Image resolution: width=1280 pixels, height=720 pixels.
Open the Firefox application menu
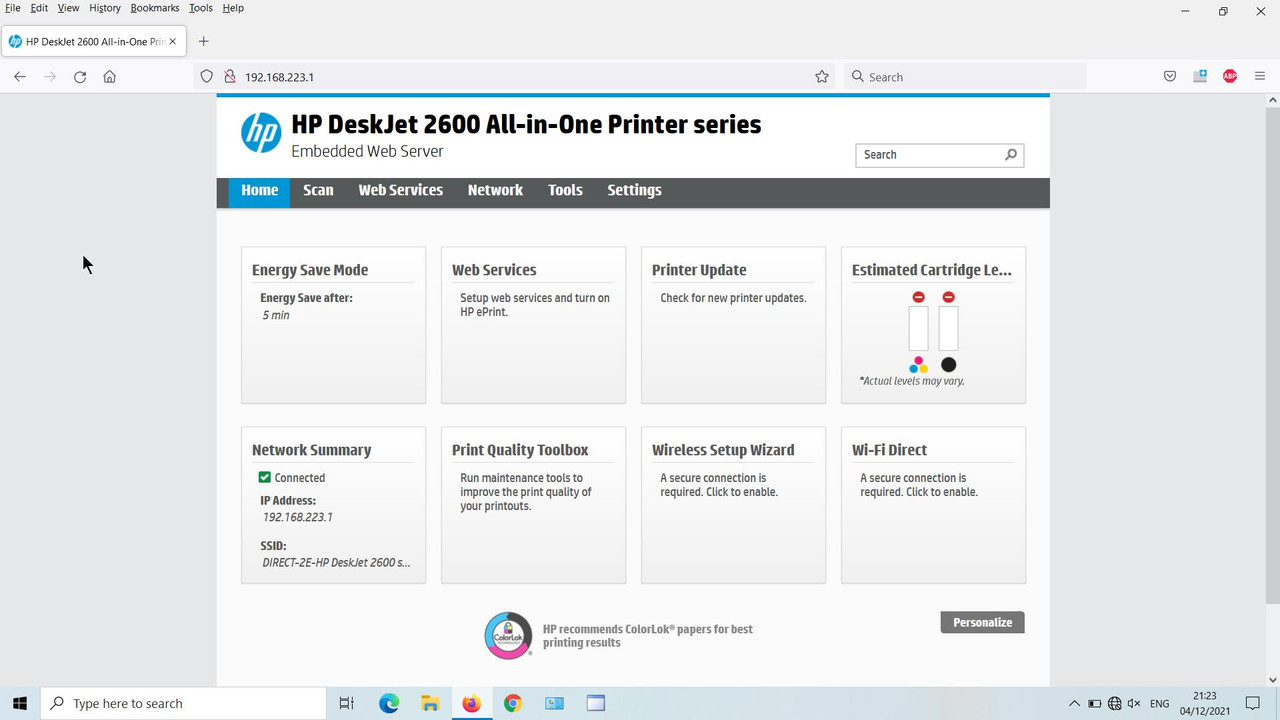click(1260, 77)
